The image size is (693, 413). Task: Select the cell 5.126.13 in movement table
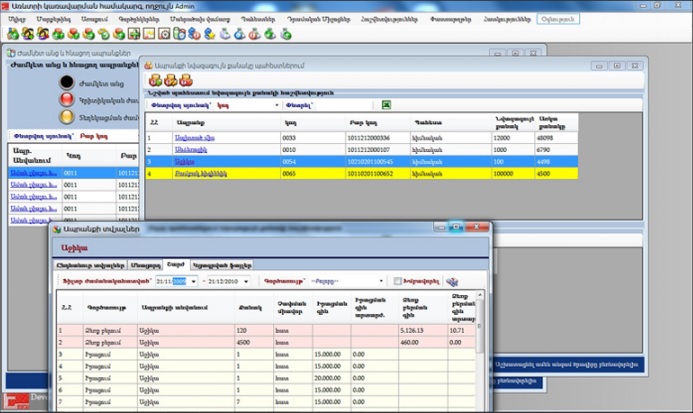[x=423, y=330]
